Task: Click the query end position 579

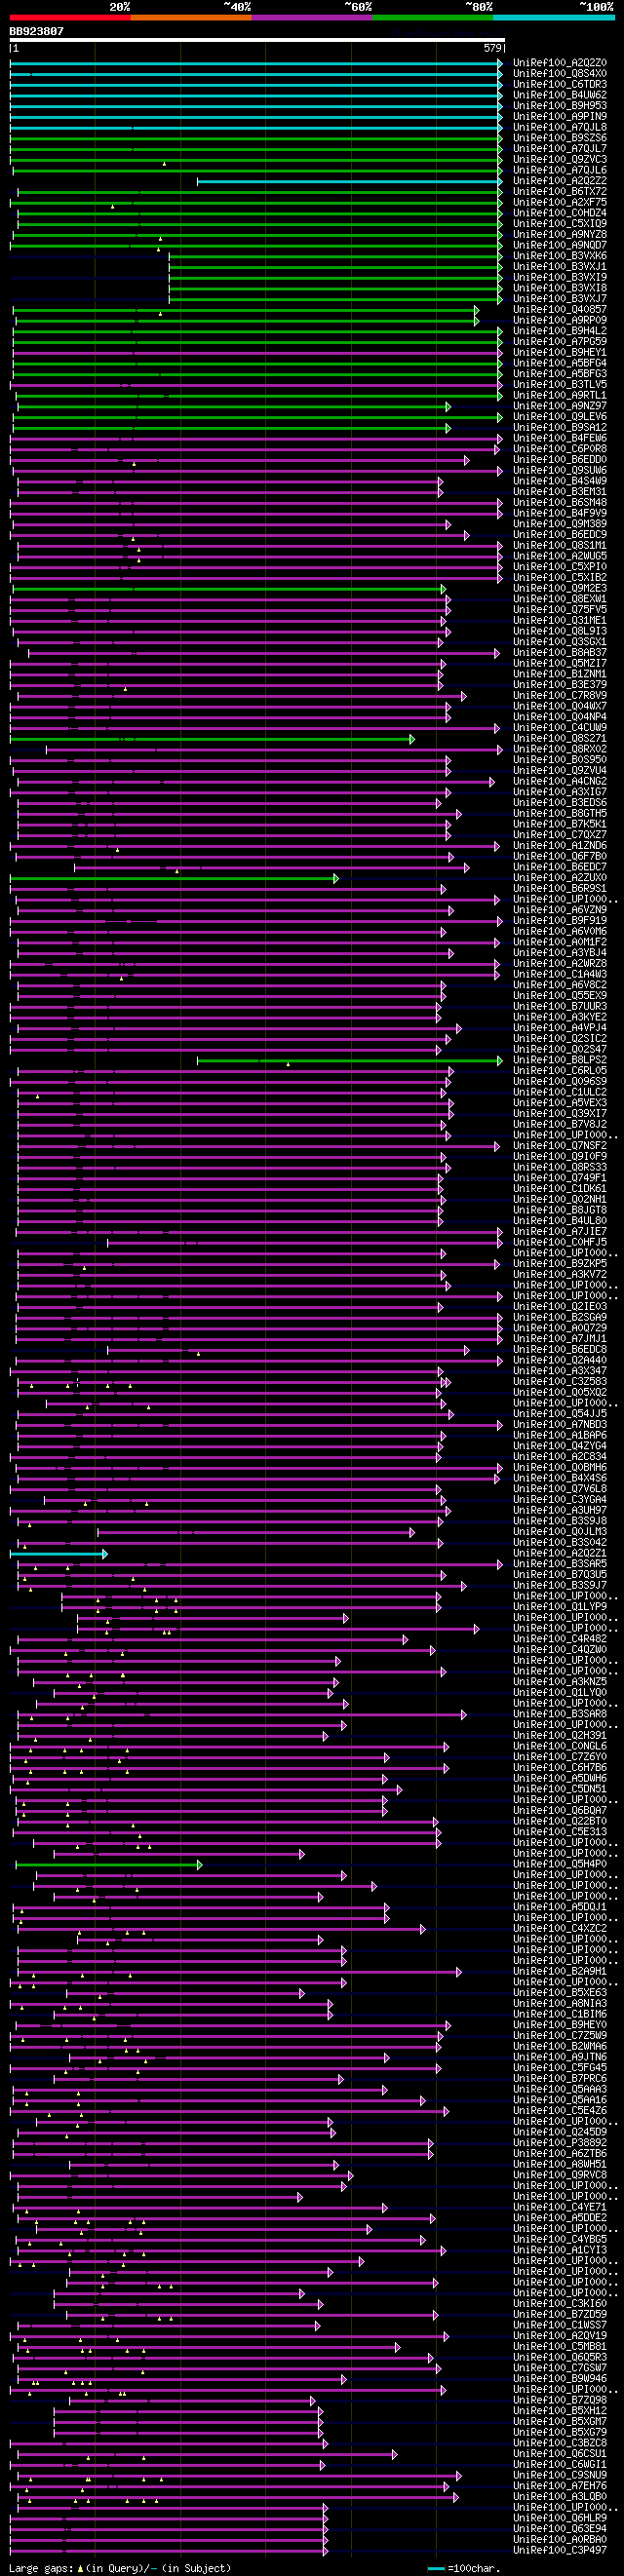Action: 492,48
